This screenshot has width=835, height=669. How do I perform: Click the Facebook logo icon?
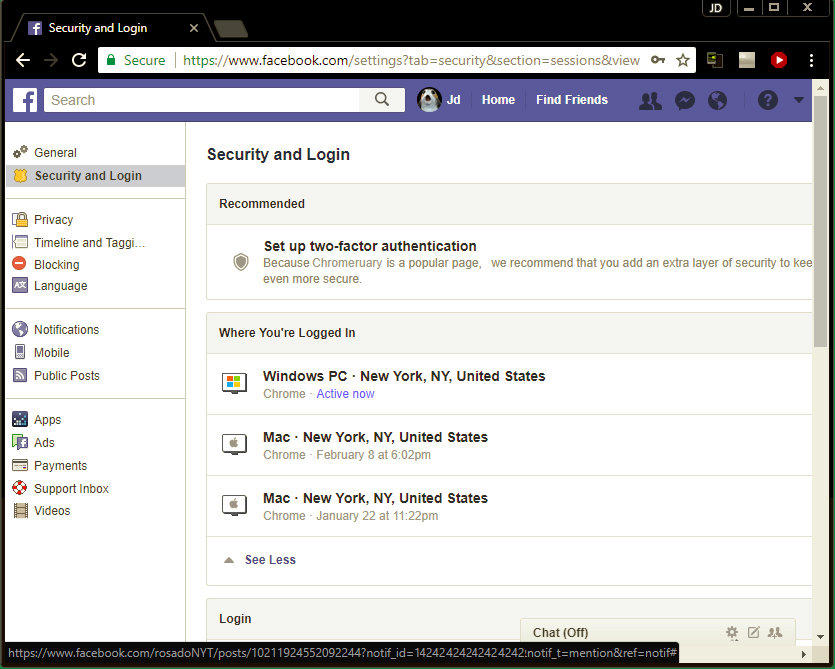point(25,100)
